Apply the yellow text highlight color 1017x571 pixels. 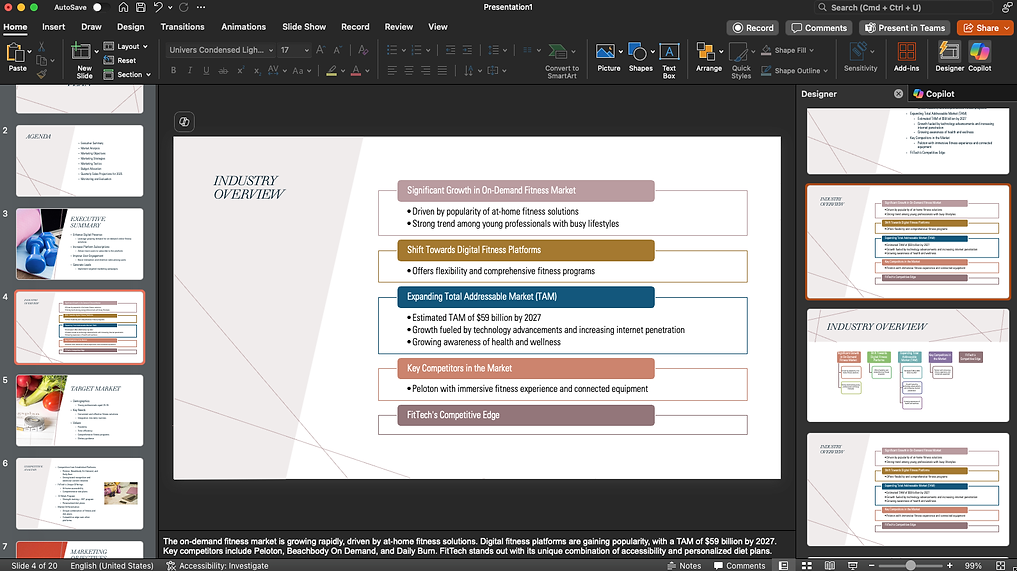[331, 70]
